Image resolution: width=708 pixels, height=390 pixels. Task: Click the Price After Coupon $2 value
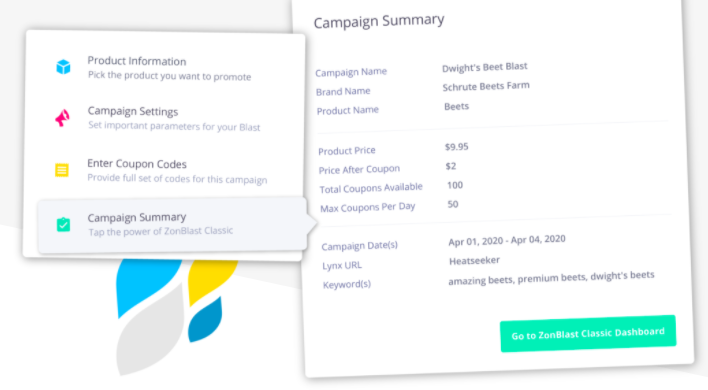point(451,166)
